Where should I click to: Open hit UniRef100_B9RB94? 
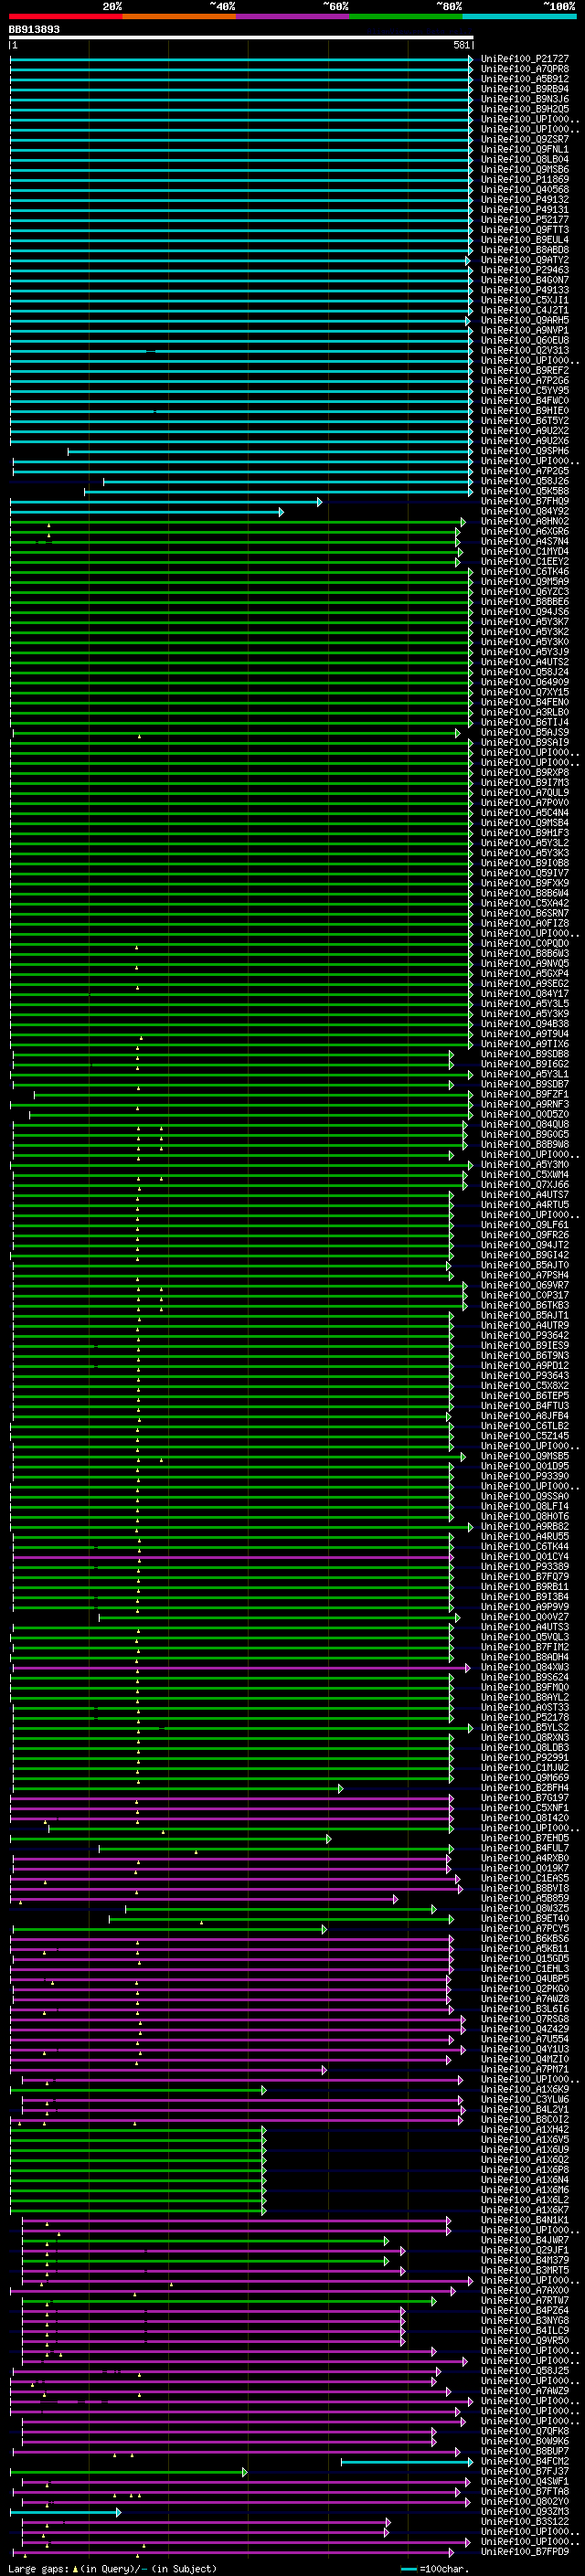[525, 89]
